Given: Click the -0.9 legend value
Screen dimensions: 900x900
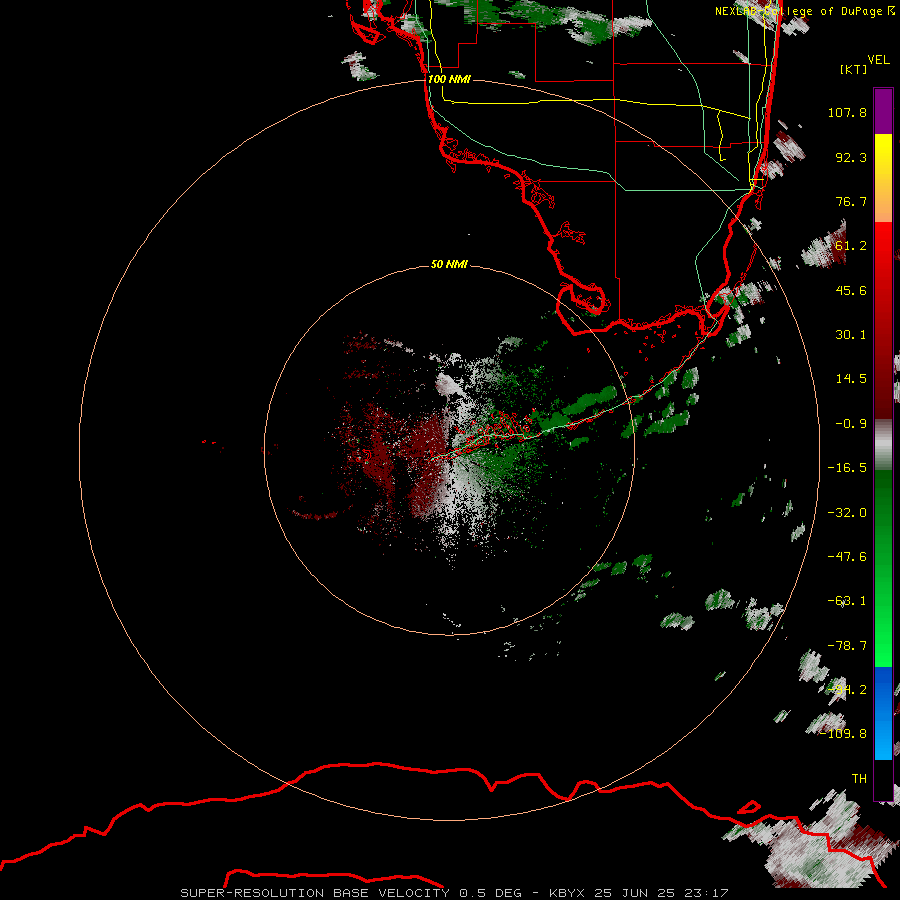Looking at the screenshot, I should tap(851, 424).
